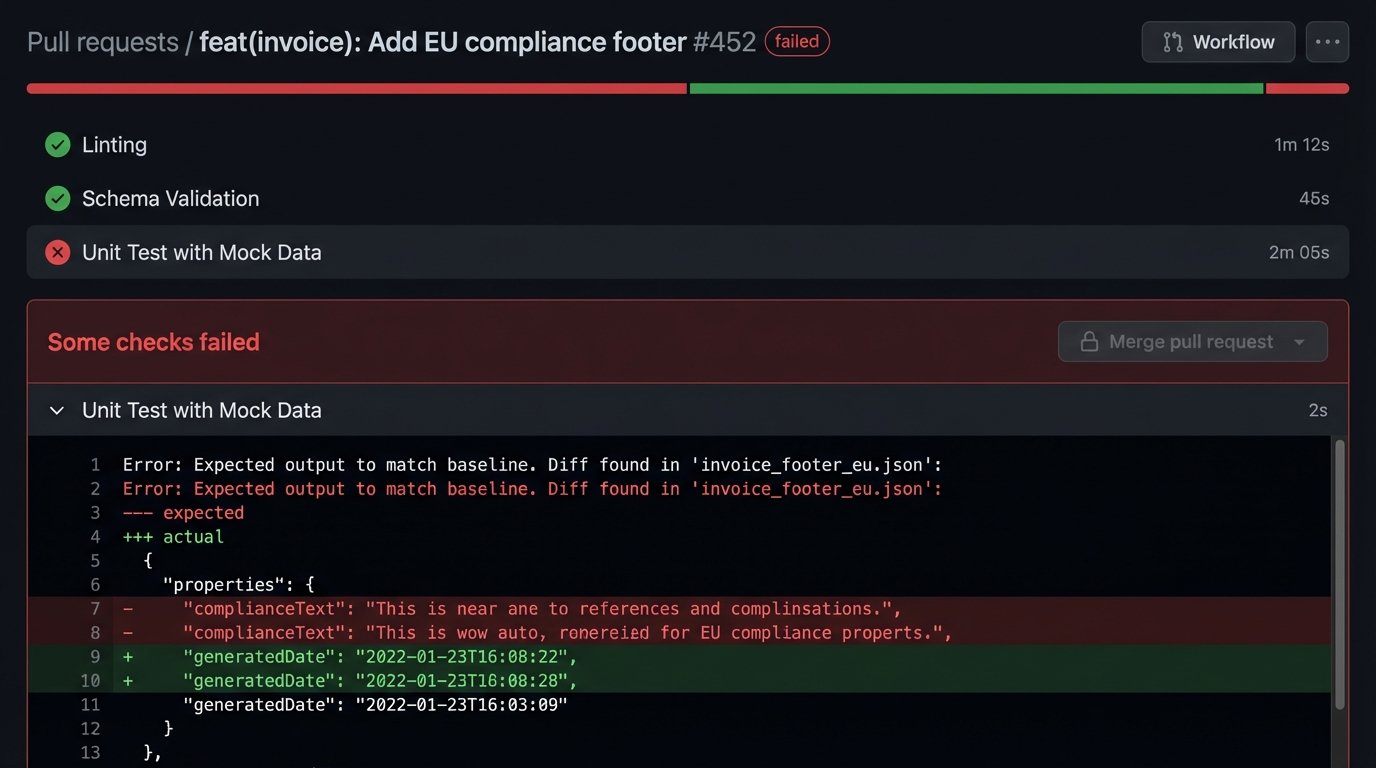Select the added generatedDate line 9 in the diff
The width and height of the screenshot is (1376, 768).
[x=380, y=657]
